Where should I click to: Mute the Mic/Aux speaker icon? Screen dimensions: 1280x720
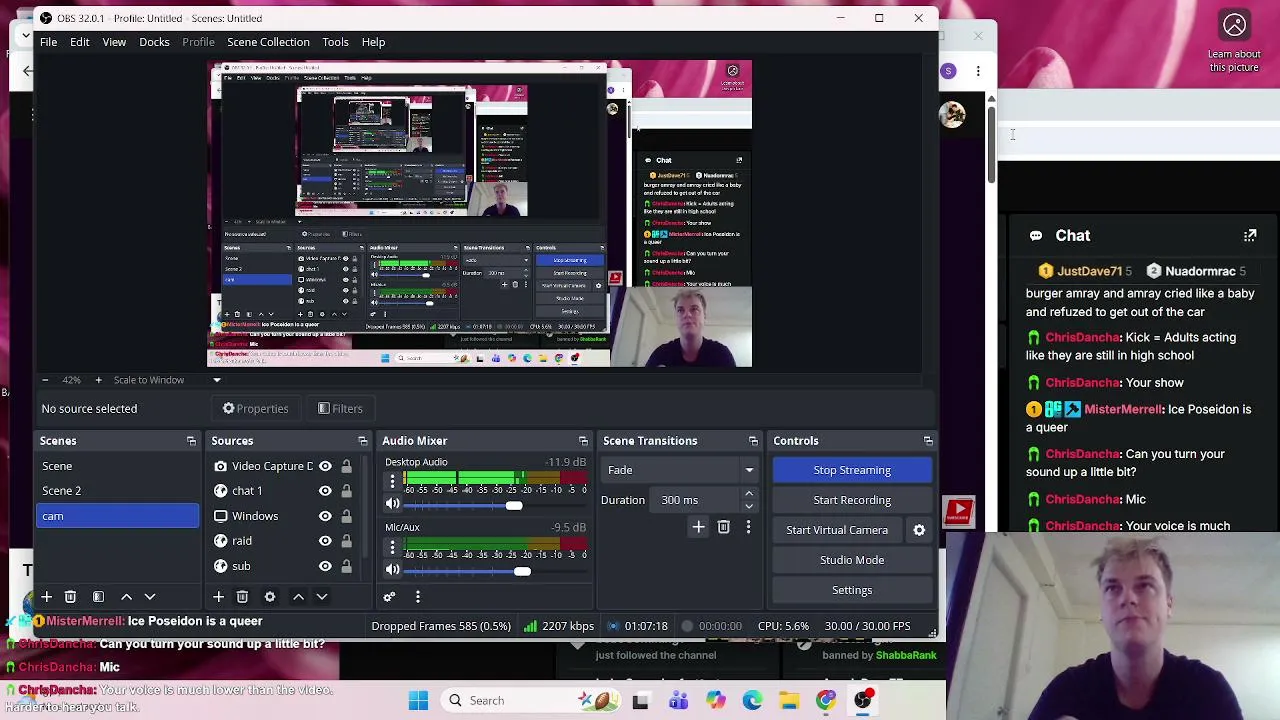[392, 570]
